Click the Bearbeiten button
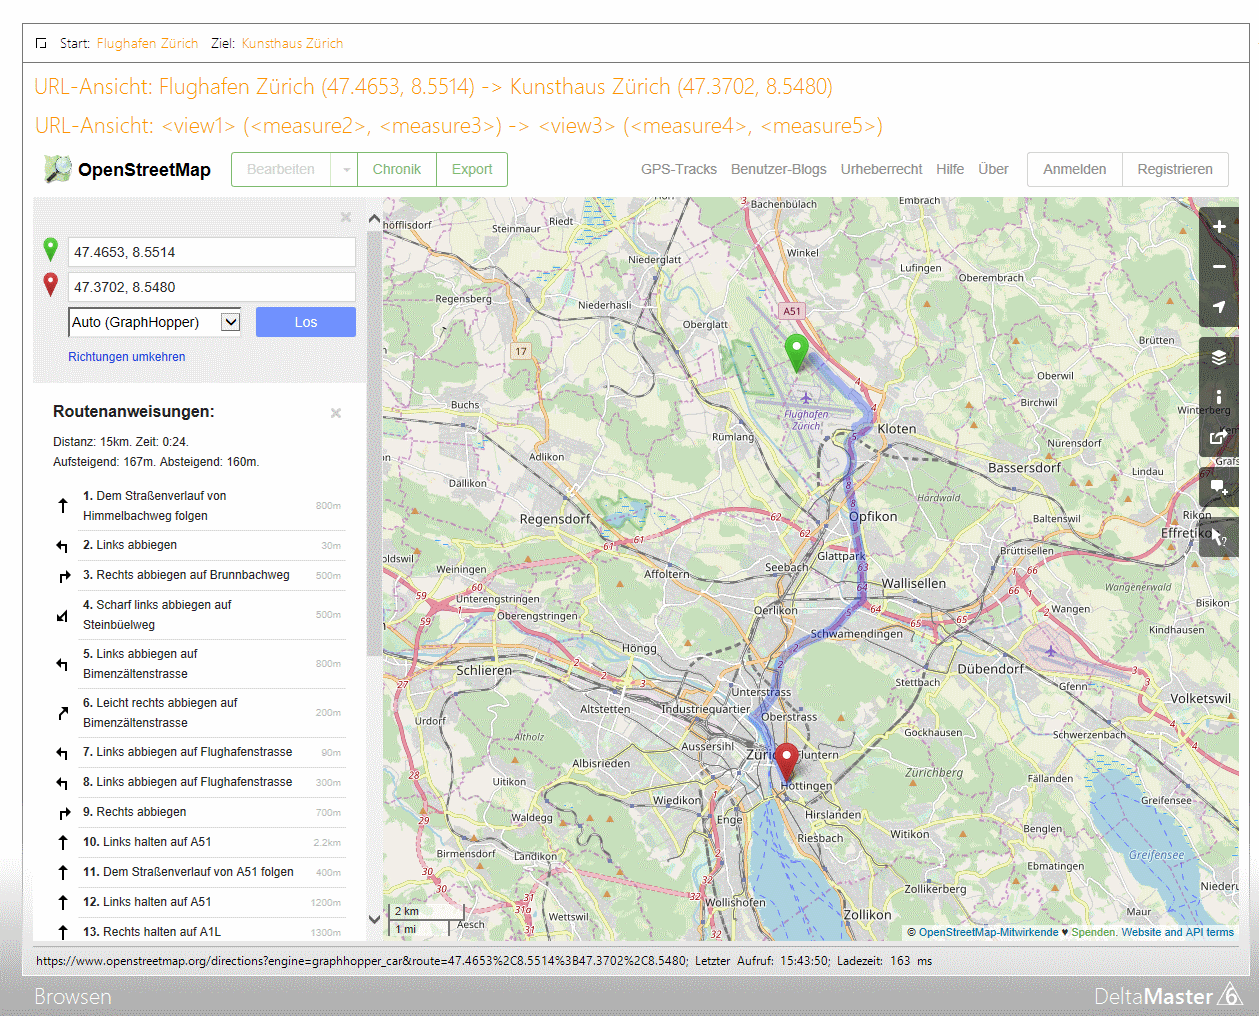The width and height of the screenshot is (1259, 1016). [281, 170]
